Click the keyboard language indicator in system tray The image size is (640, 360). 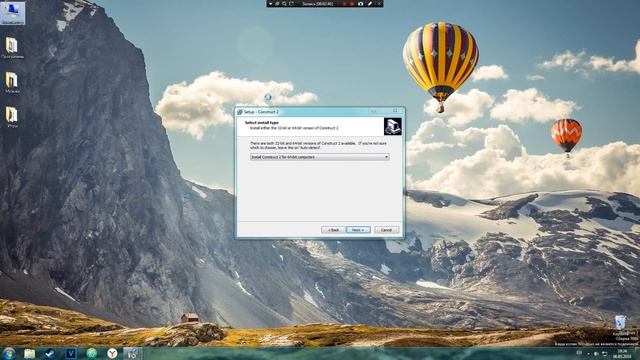[x=579, y=353]
